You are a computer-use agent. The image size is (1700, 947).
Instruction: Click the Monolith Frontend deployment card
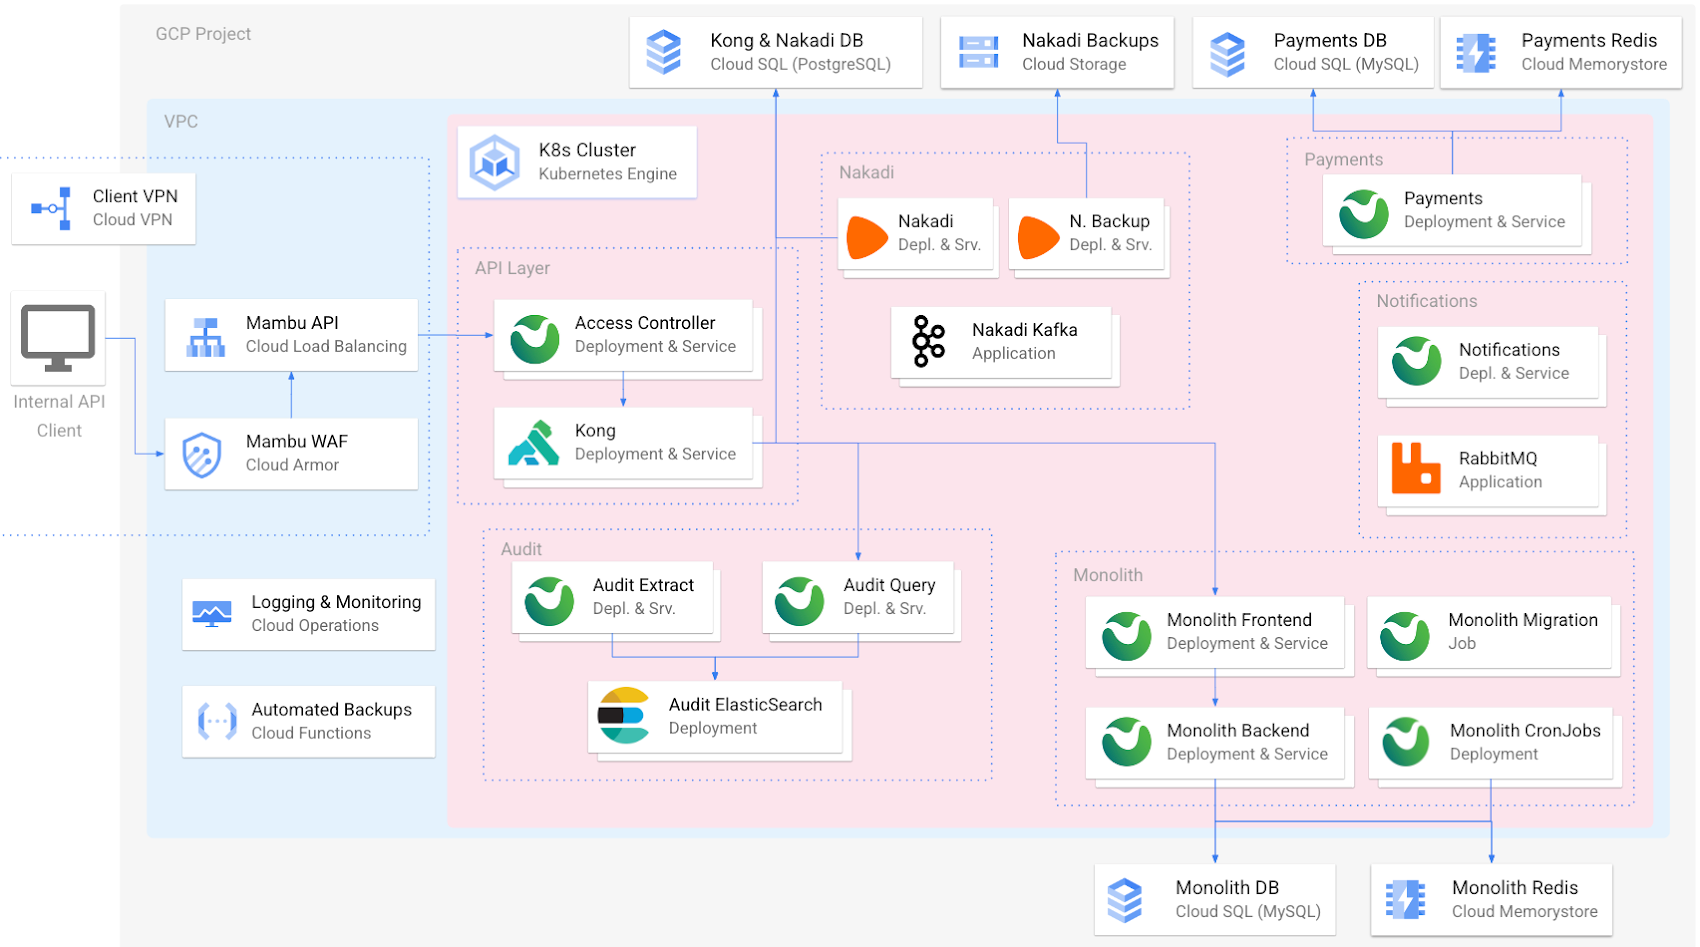coord(1215,632)
